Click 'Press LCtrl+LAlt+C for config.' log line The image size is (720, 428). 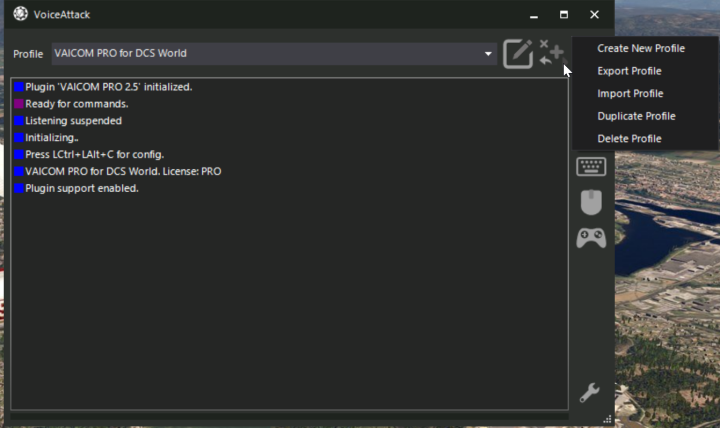(x=94, y=154)
